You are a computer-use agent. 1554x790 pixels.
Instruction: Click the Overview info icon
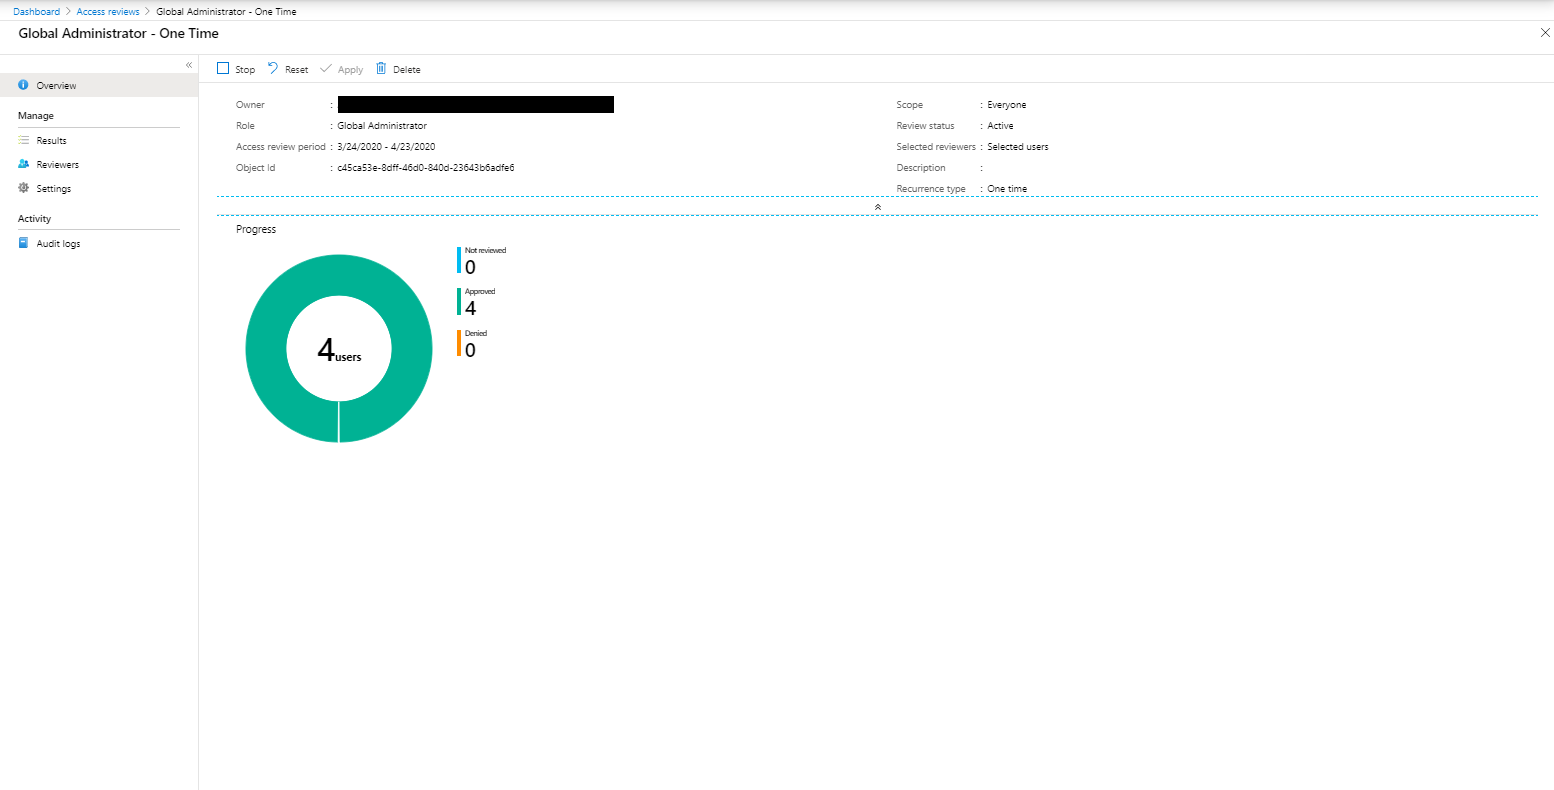click(24, 85)
